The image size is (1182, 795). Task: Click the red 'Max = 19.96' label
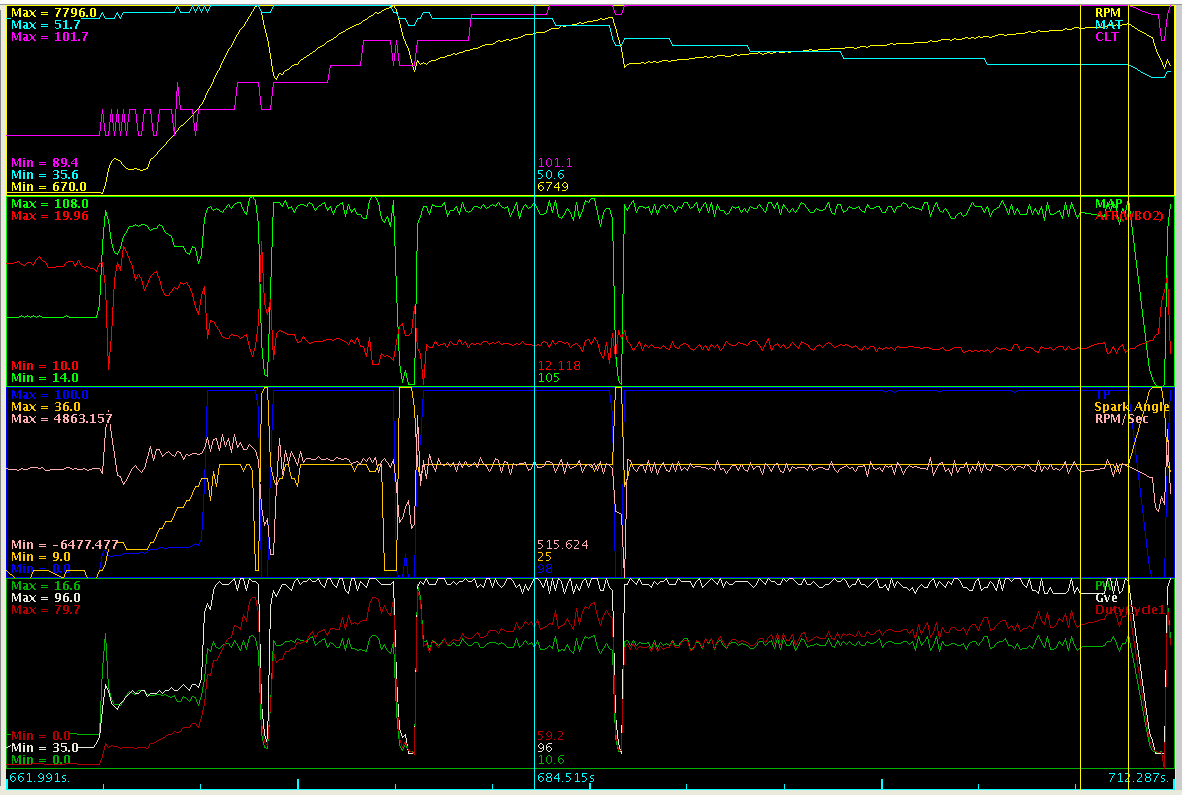[49, 216]
